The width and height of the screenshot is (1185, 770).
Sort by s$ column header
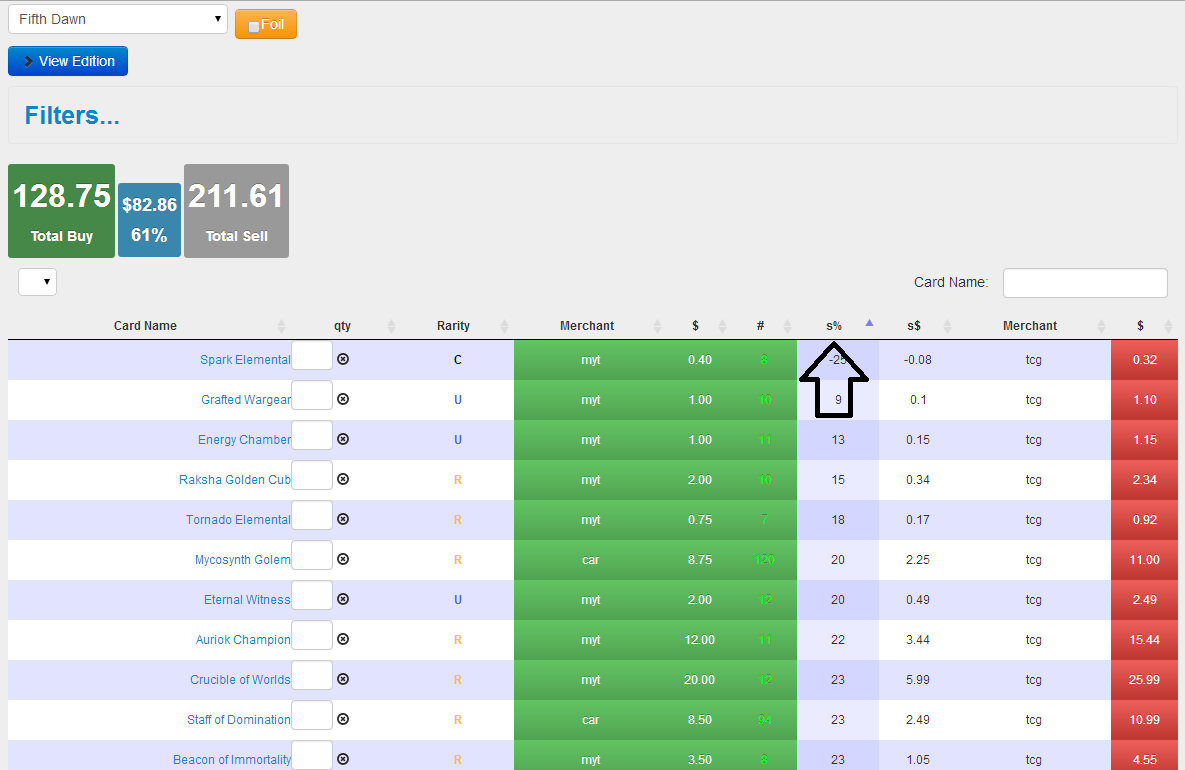click(913, 326)
